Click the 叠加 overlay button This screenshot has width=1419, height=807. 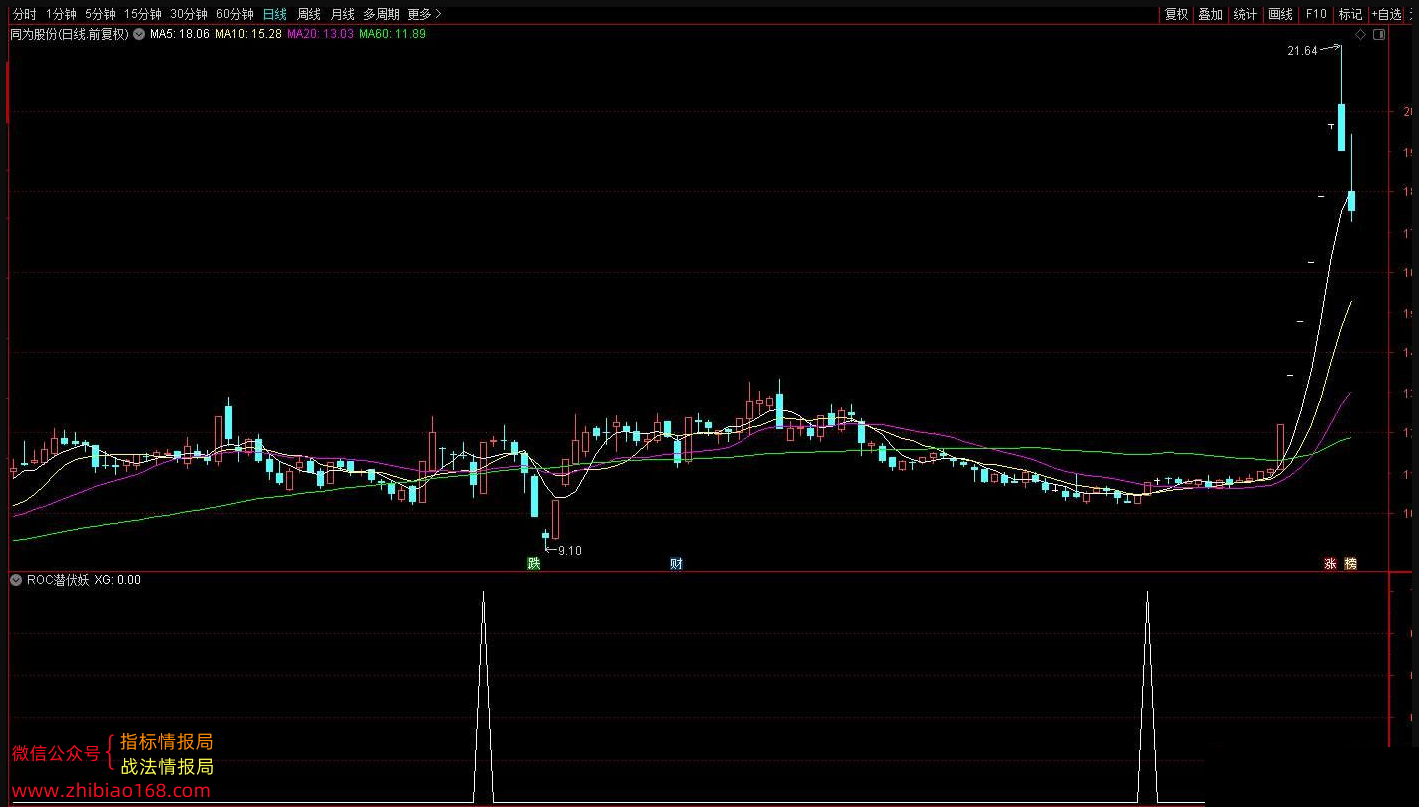[1210, 14]
